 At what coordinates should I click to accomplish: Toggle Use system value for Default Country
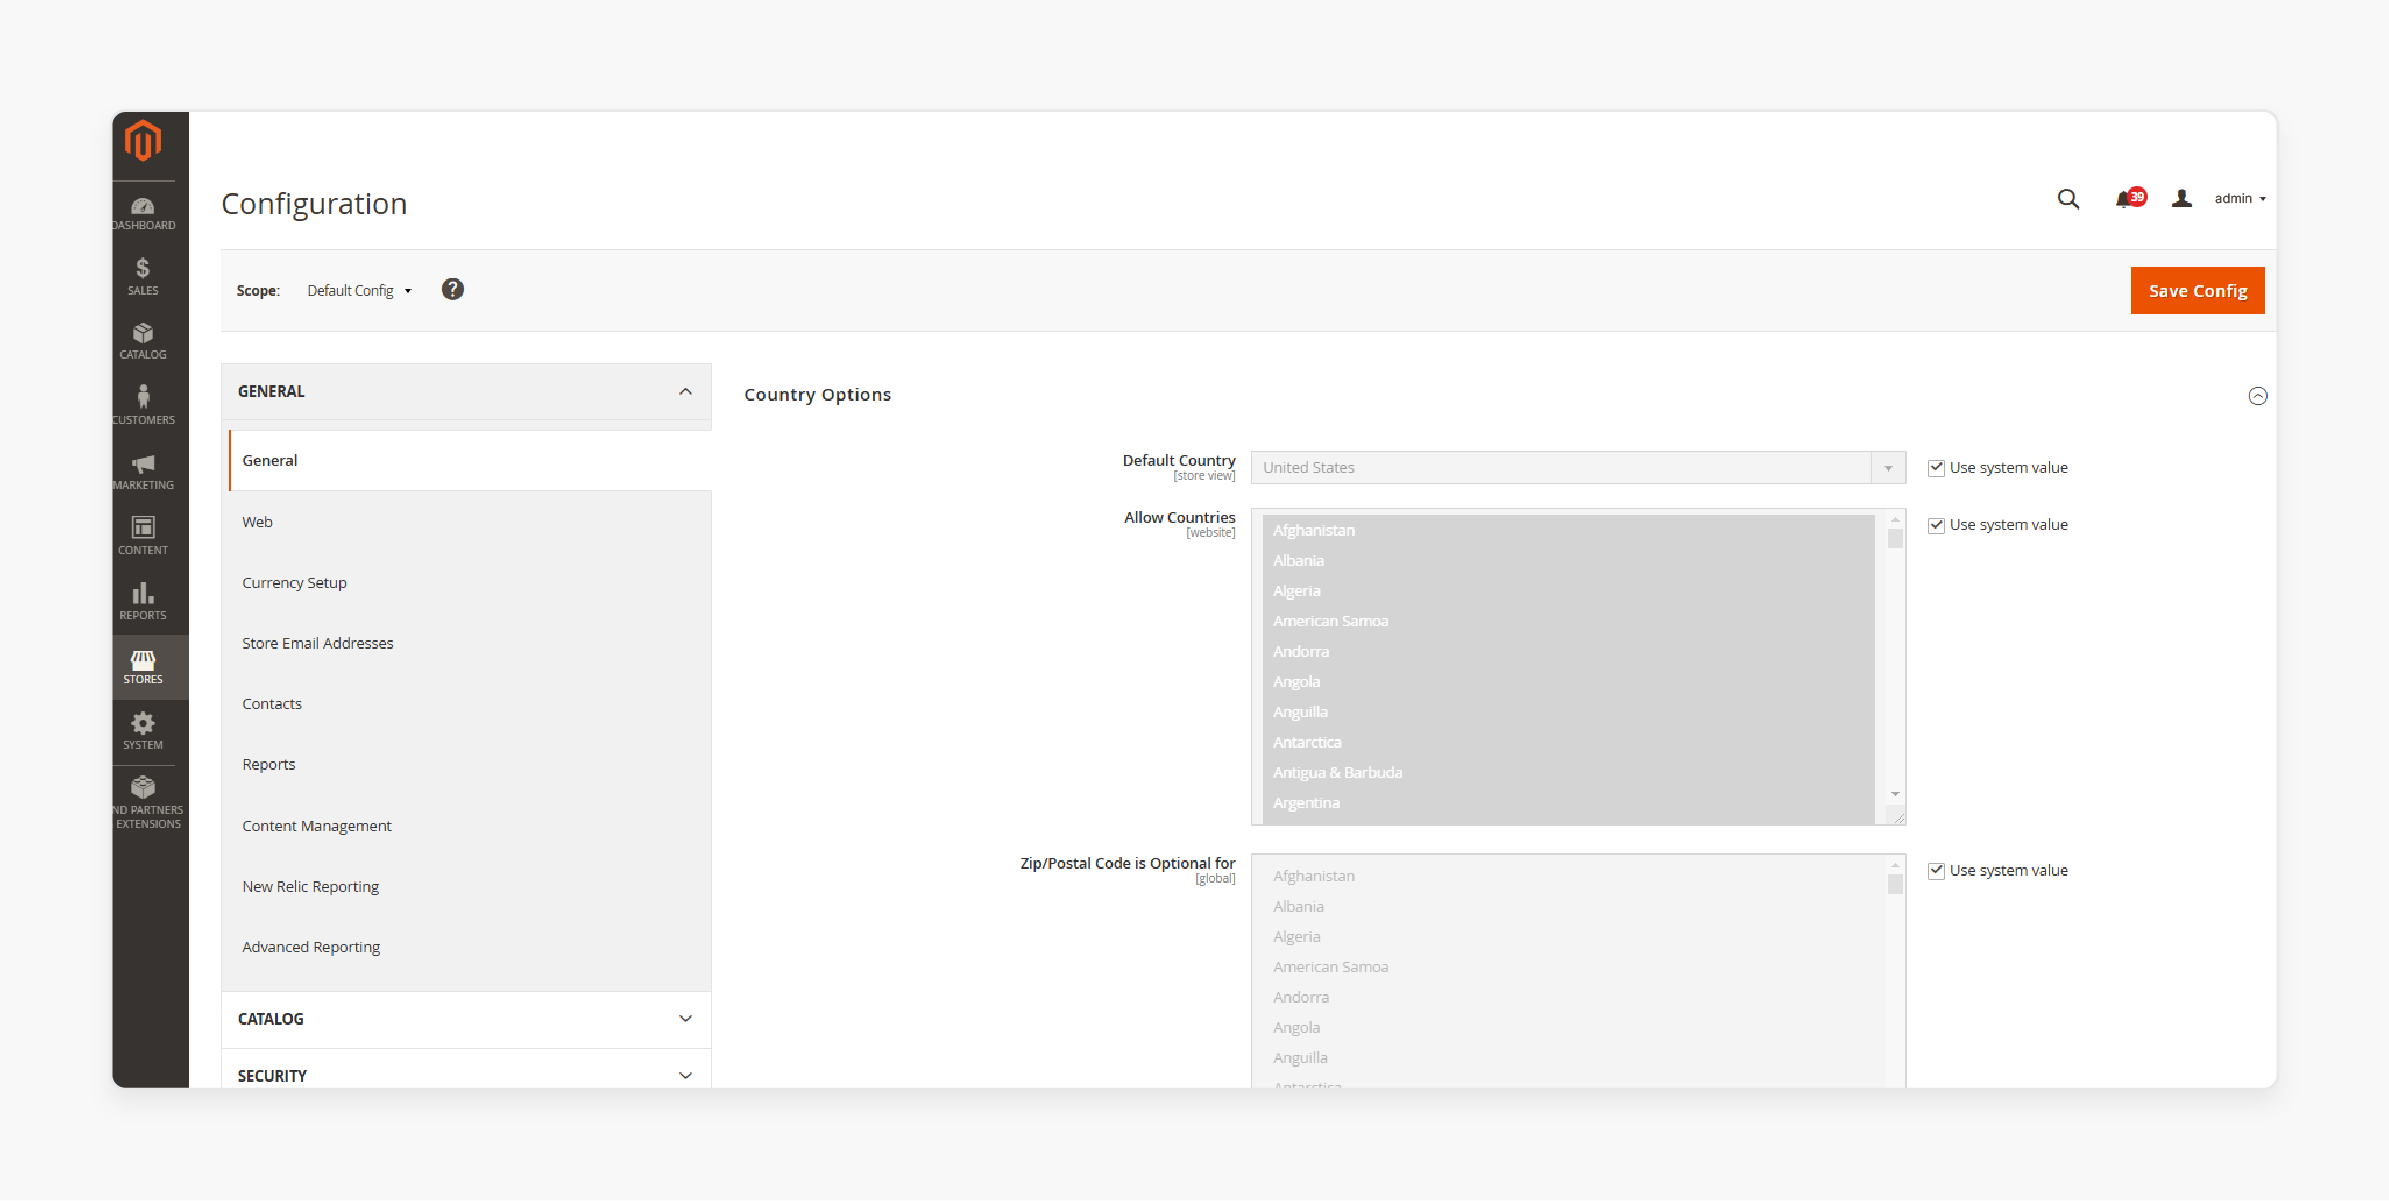point(1934,467)
